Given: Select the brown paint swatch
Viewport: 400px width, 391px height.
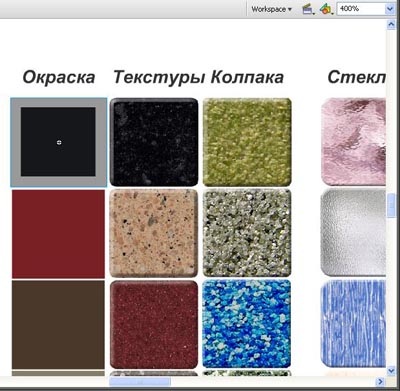Looking at the screenshot, I should [58, 324].
